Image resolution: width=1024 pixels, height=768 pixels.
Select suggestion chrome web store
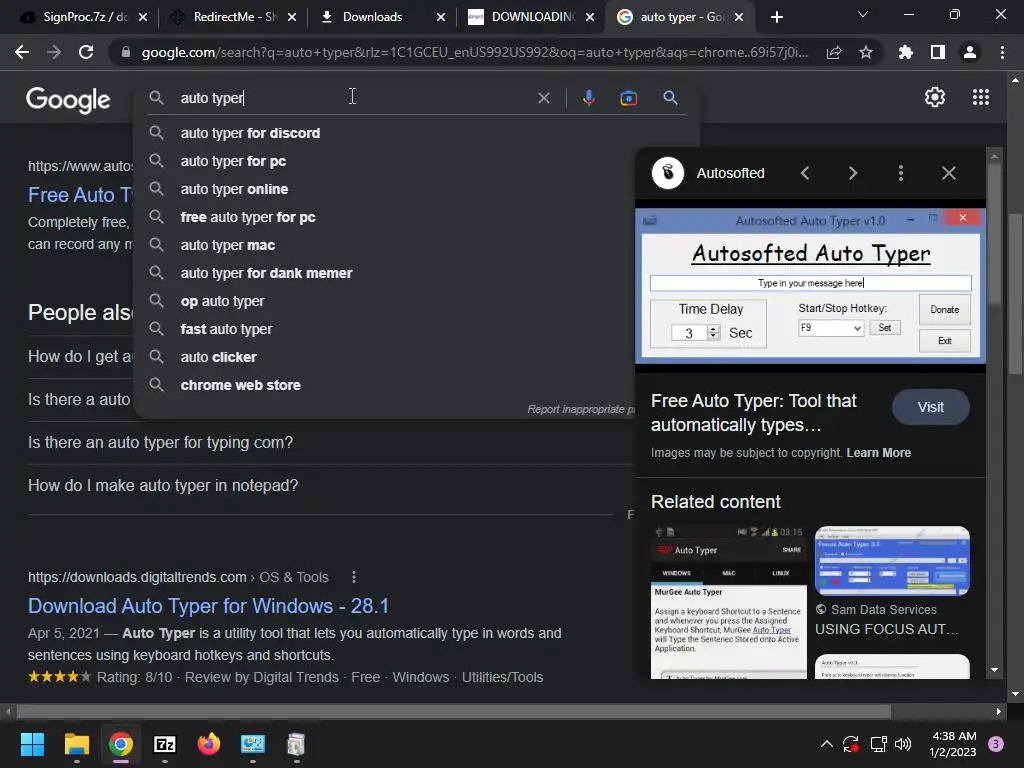(x=384, y=386)
